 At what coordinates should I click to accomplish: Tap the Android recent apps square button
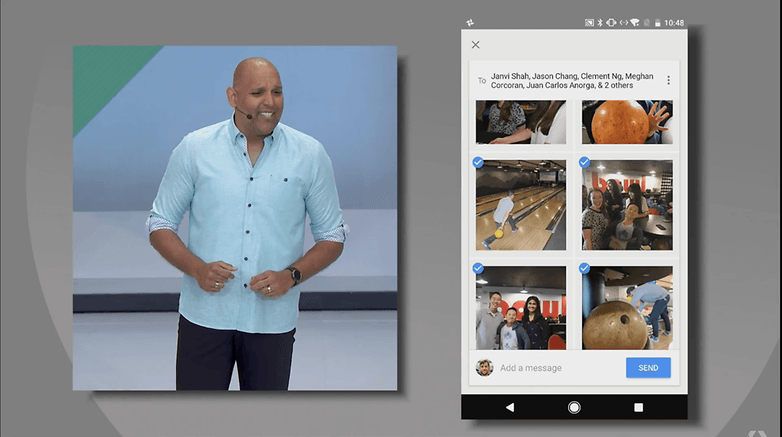click(x=638, y=408)
